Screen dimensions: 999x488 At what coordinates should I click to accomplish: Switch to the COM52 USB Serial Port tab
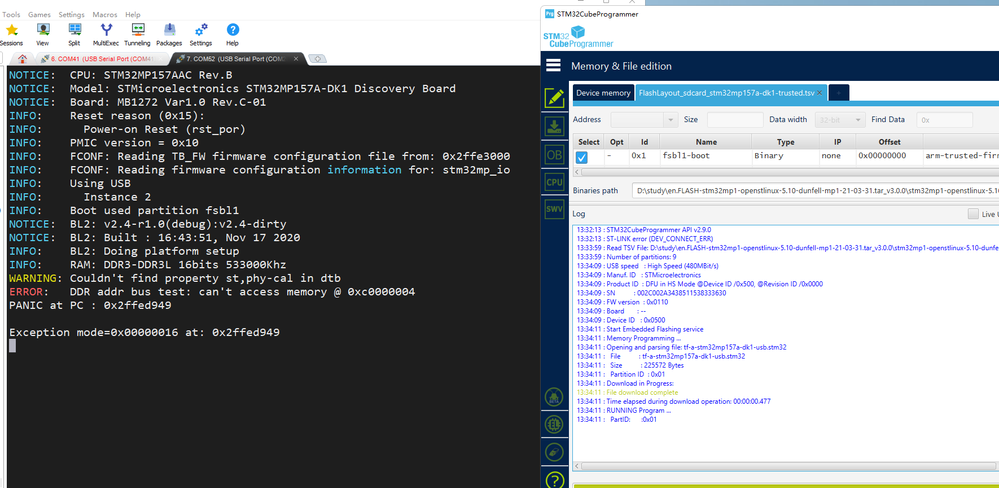(x=236, y=59)
